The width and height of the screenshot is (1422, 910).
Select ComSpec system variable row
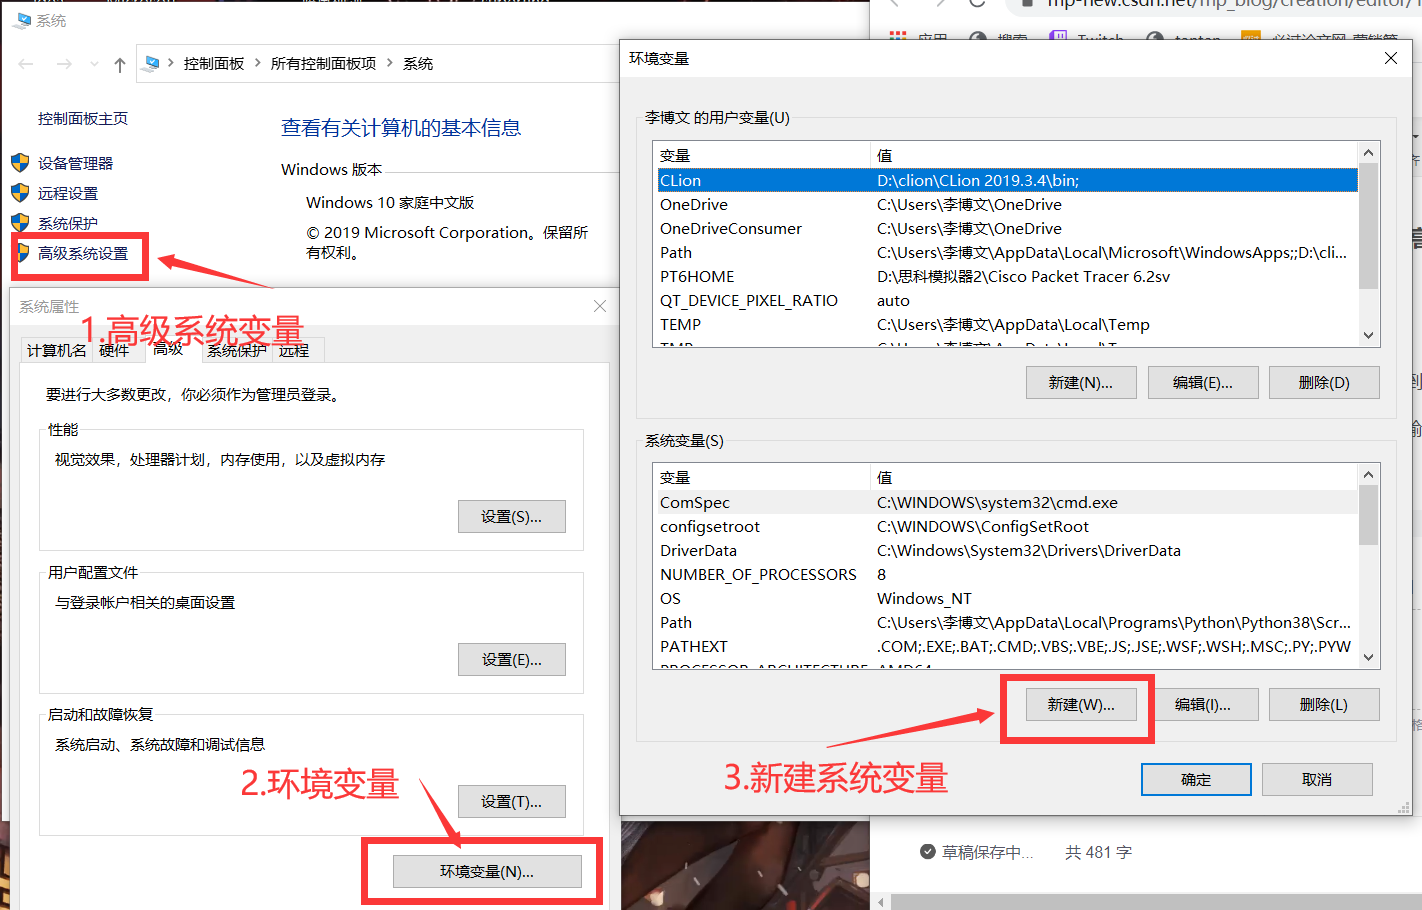tap(1007, 502)
